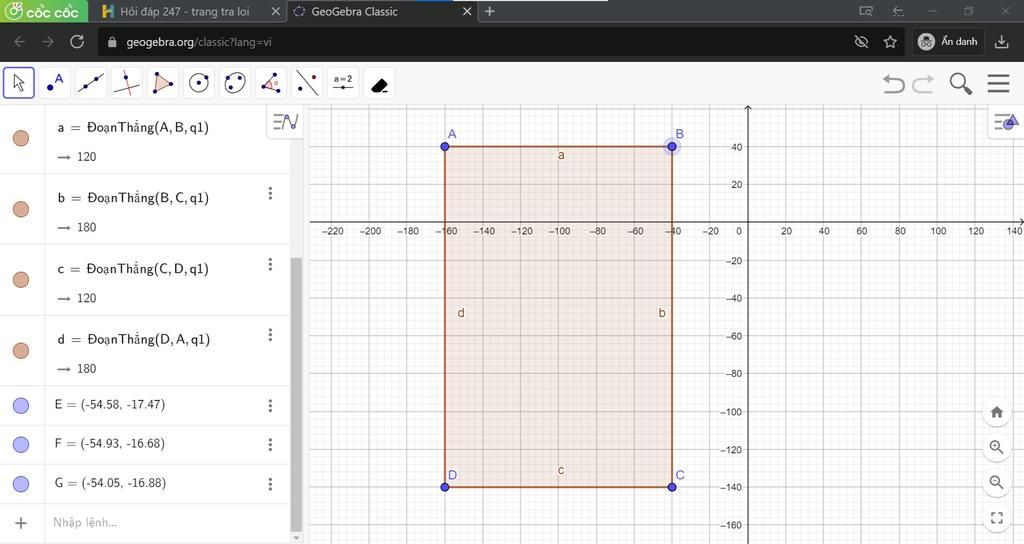The width and height of the screenshot is (1024, 544).
Task: Select the Circle with center tool
Action: (199, 83)
